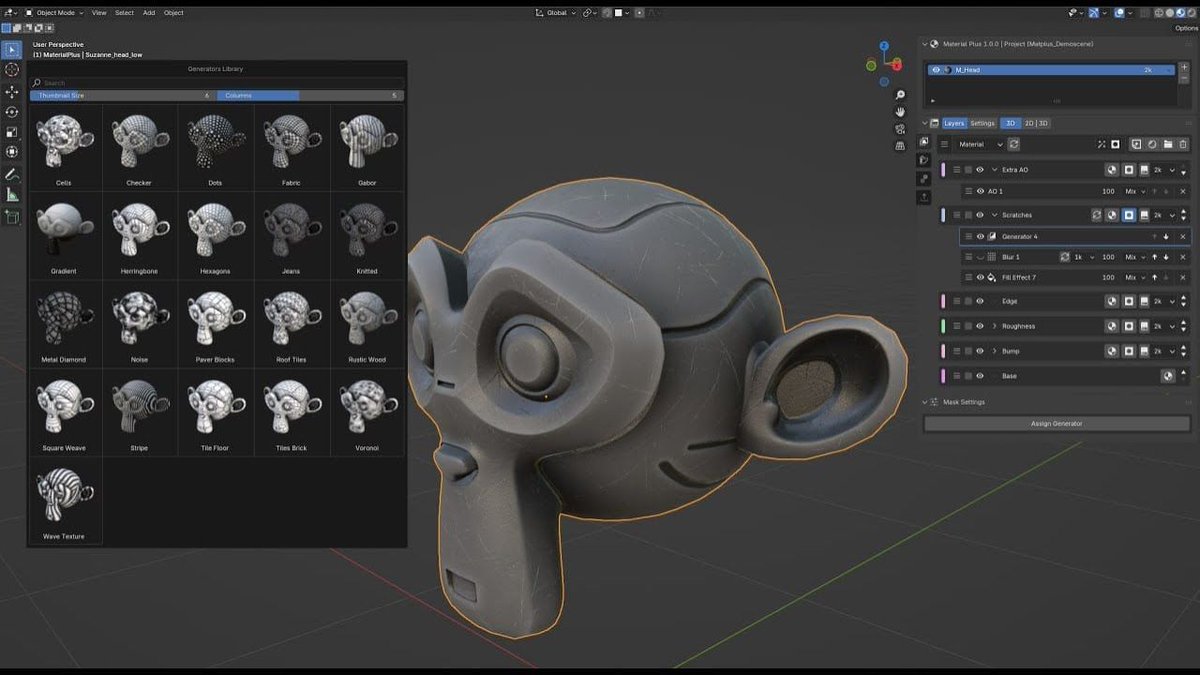Hide the Edge layer via eye icon
The image size is (1200, 675).
click(980, 301)
